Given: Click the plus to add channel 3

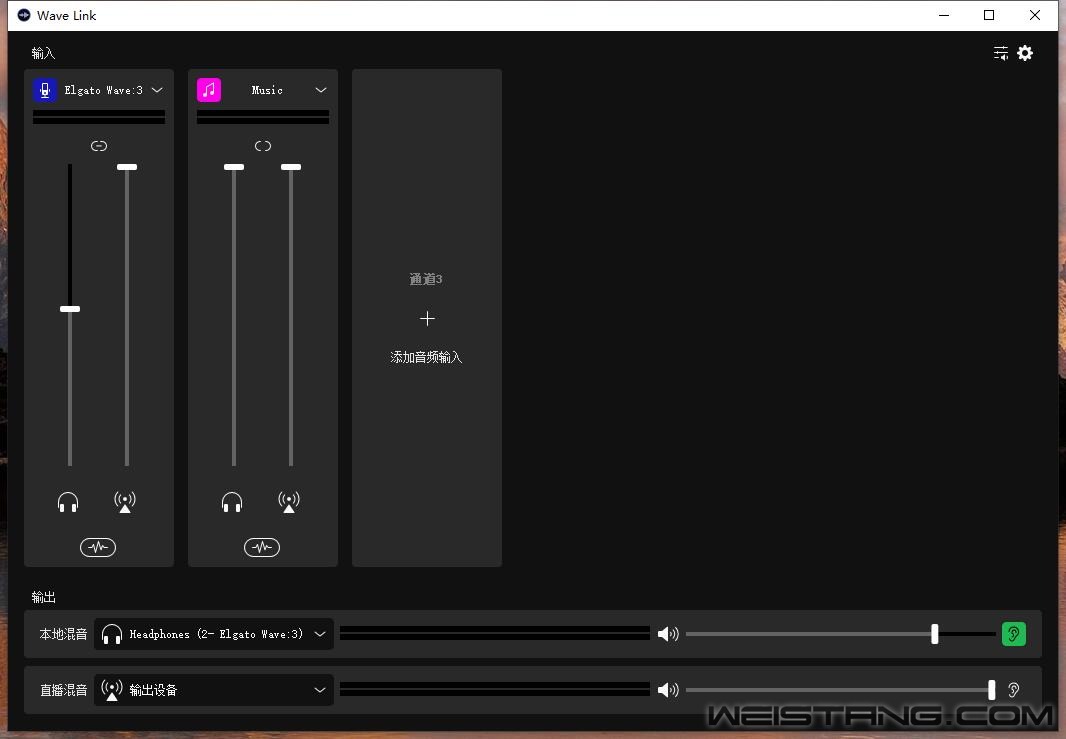Looking at the screenshot, I should [427, 318].
